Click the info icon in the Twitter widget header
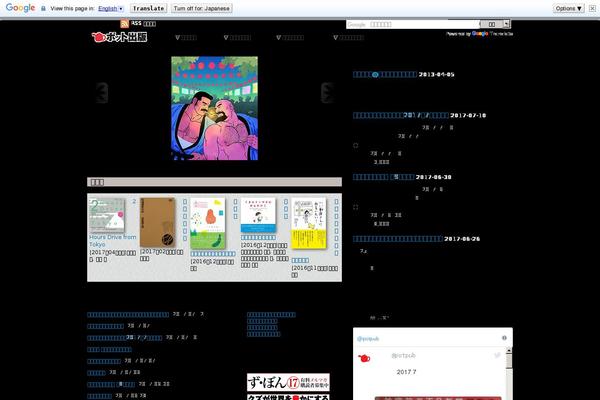 pyautogui.click(x=504, y=338)
